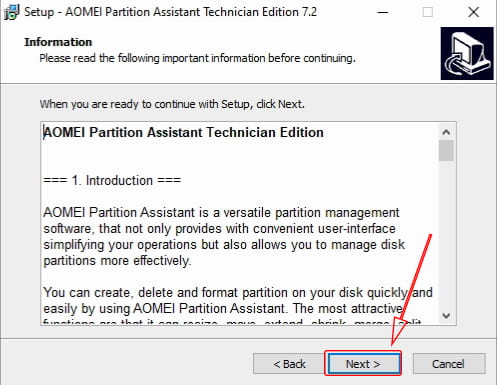Image resolution: width=497 pixels, height=385 pixels.
Task: Go to the previous step with Back
Action: [289, 364]
